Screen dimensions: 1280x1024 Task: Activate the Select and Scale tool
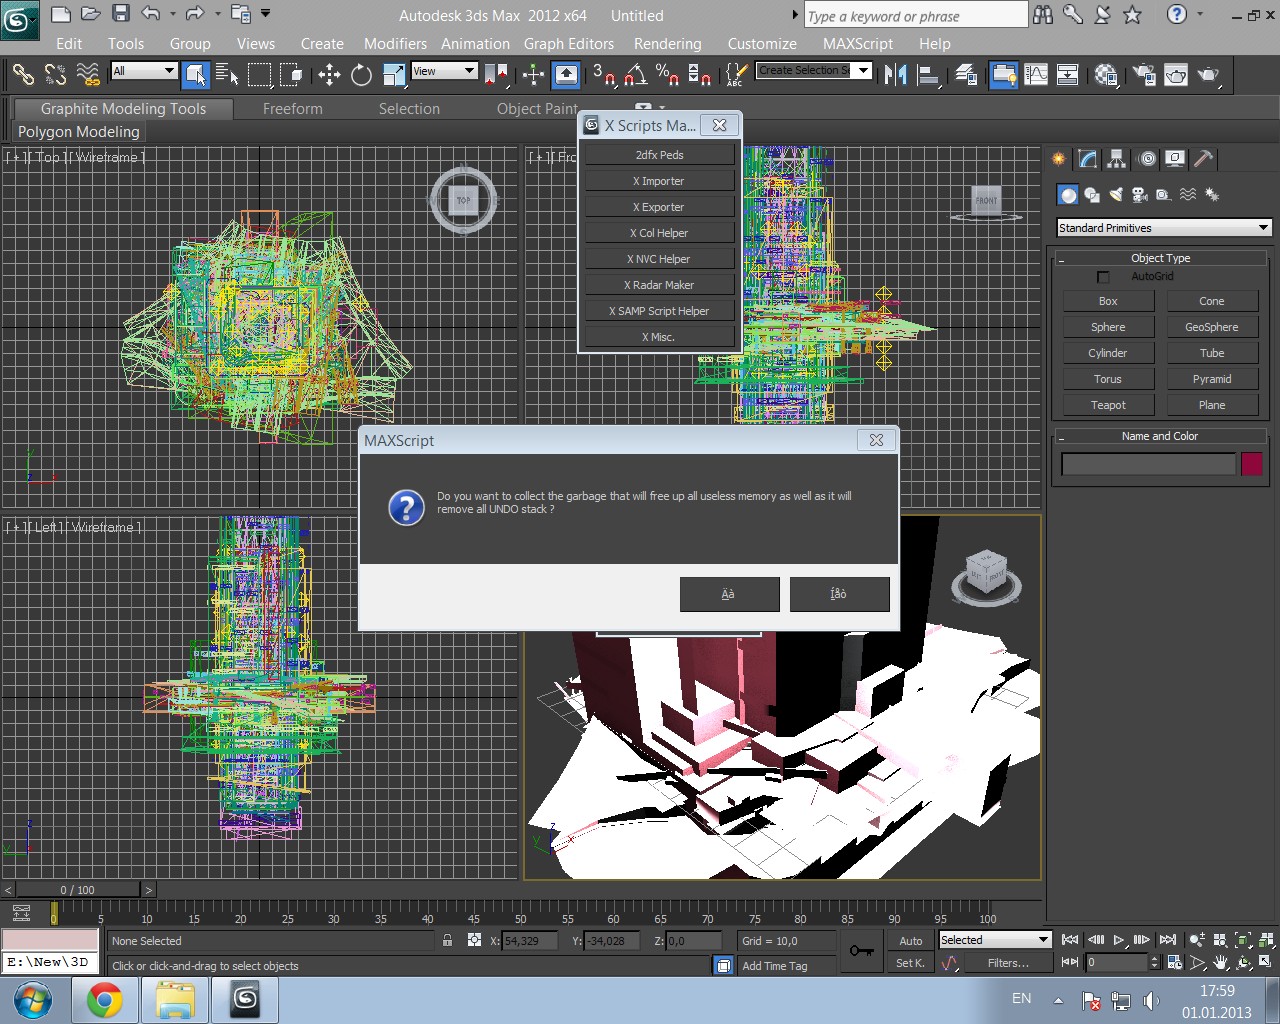point(394,74)
